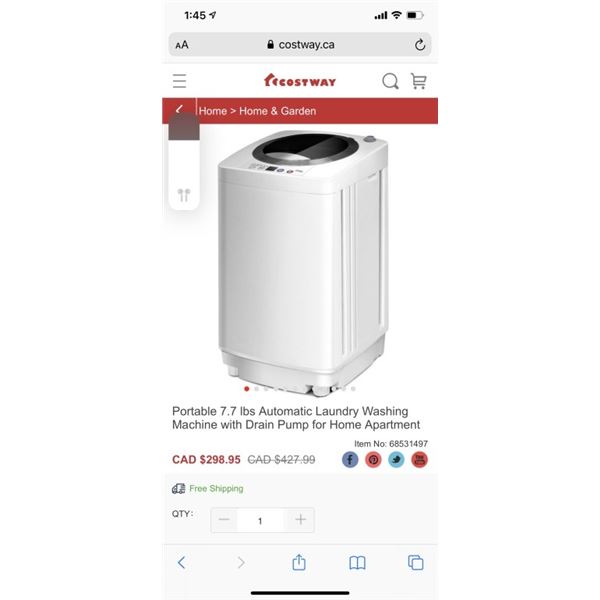Reload the costway.ca page
This screenshot has width=600, height=600.
420,45
